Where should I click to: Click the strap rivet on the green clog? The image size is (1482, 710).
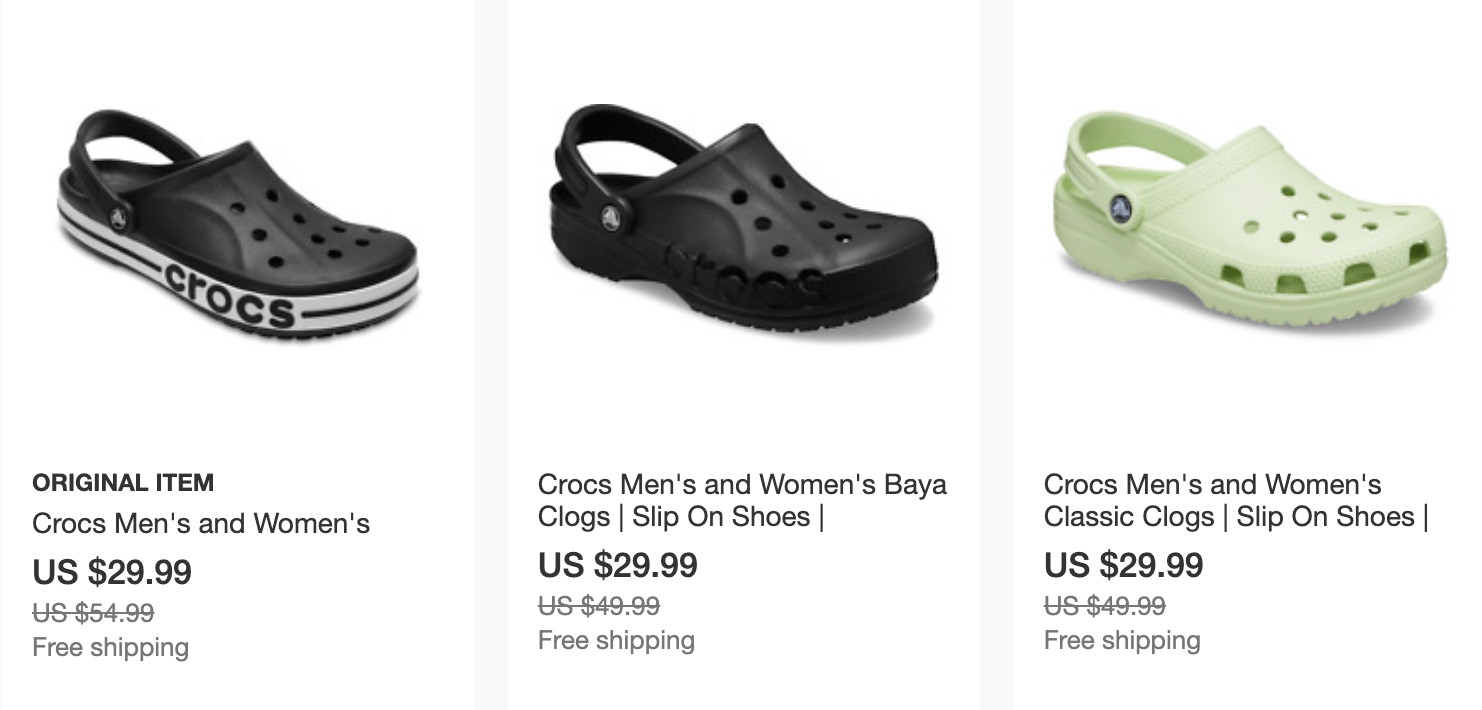coord(1122,208)
